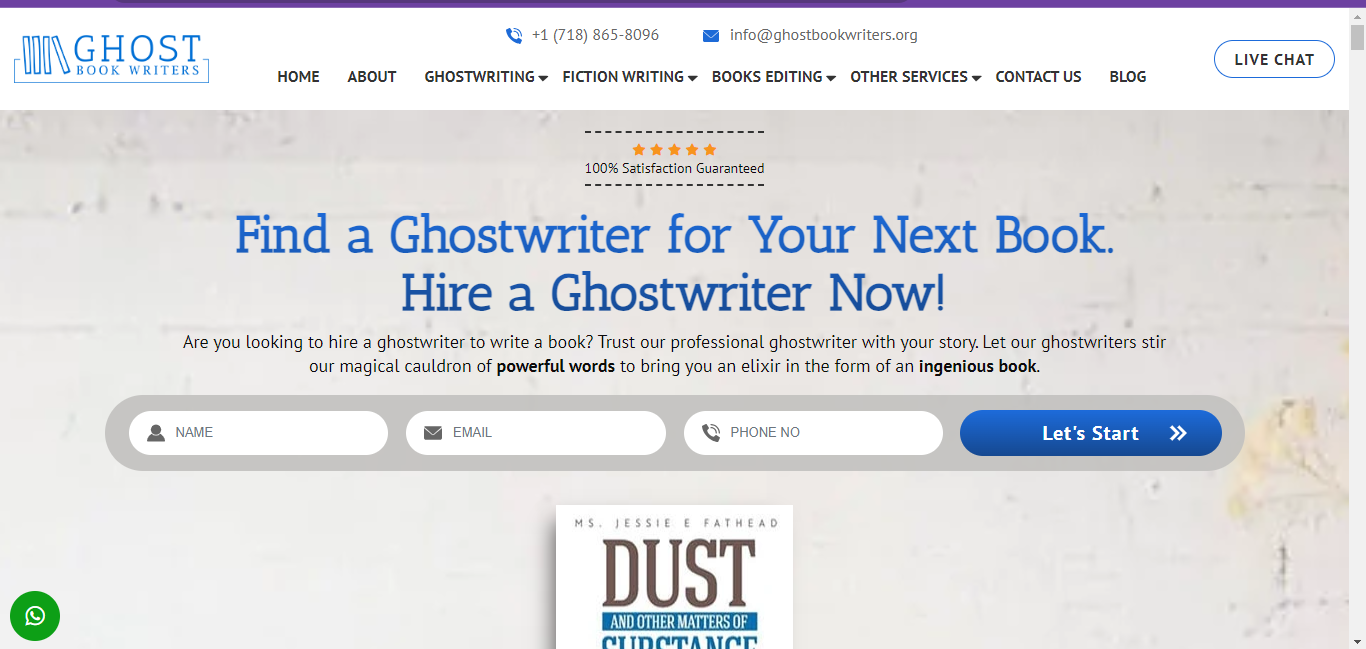Click the five-star rating icons
Viewport: 1366px width, 649px height.
tap(674, 150)
